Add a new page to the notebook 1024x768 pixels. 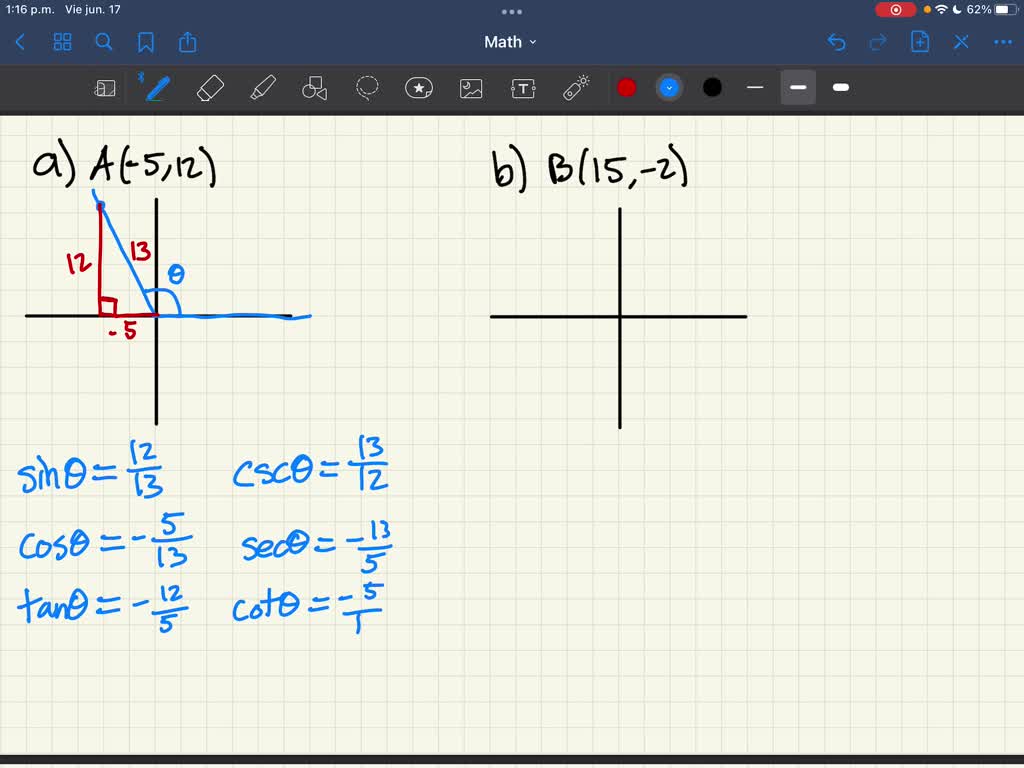coord(919,42)
